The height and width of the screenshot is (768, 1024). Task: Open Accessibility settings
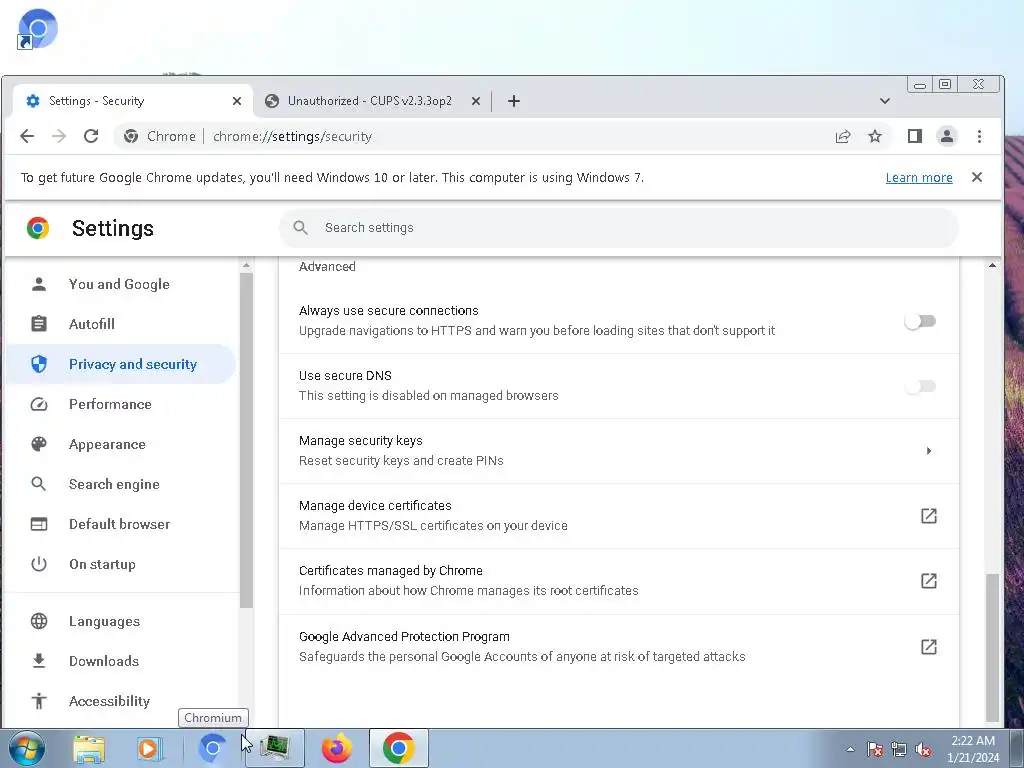(120, 701)
